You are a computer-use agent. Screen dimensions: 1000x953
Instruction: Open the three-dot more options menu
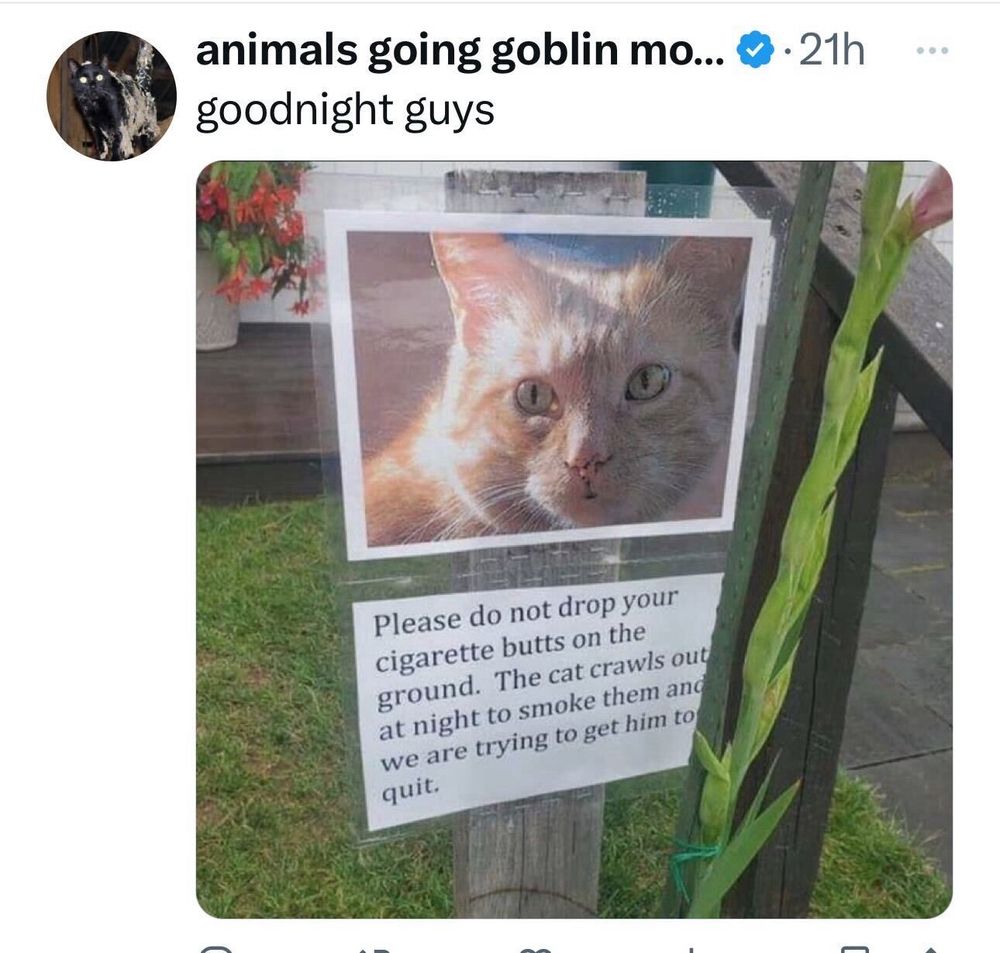(x=932, y=50)
